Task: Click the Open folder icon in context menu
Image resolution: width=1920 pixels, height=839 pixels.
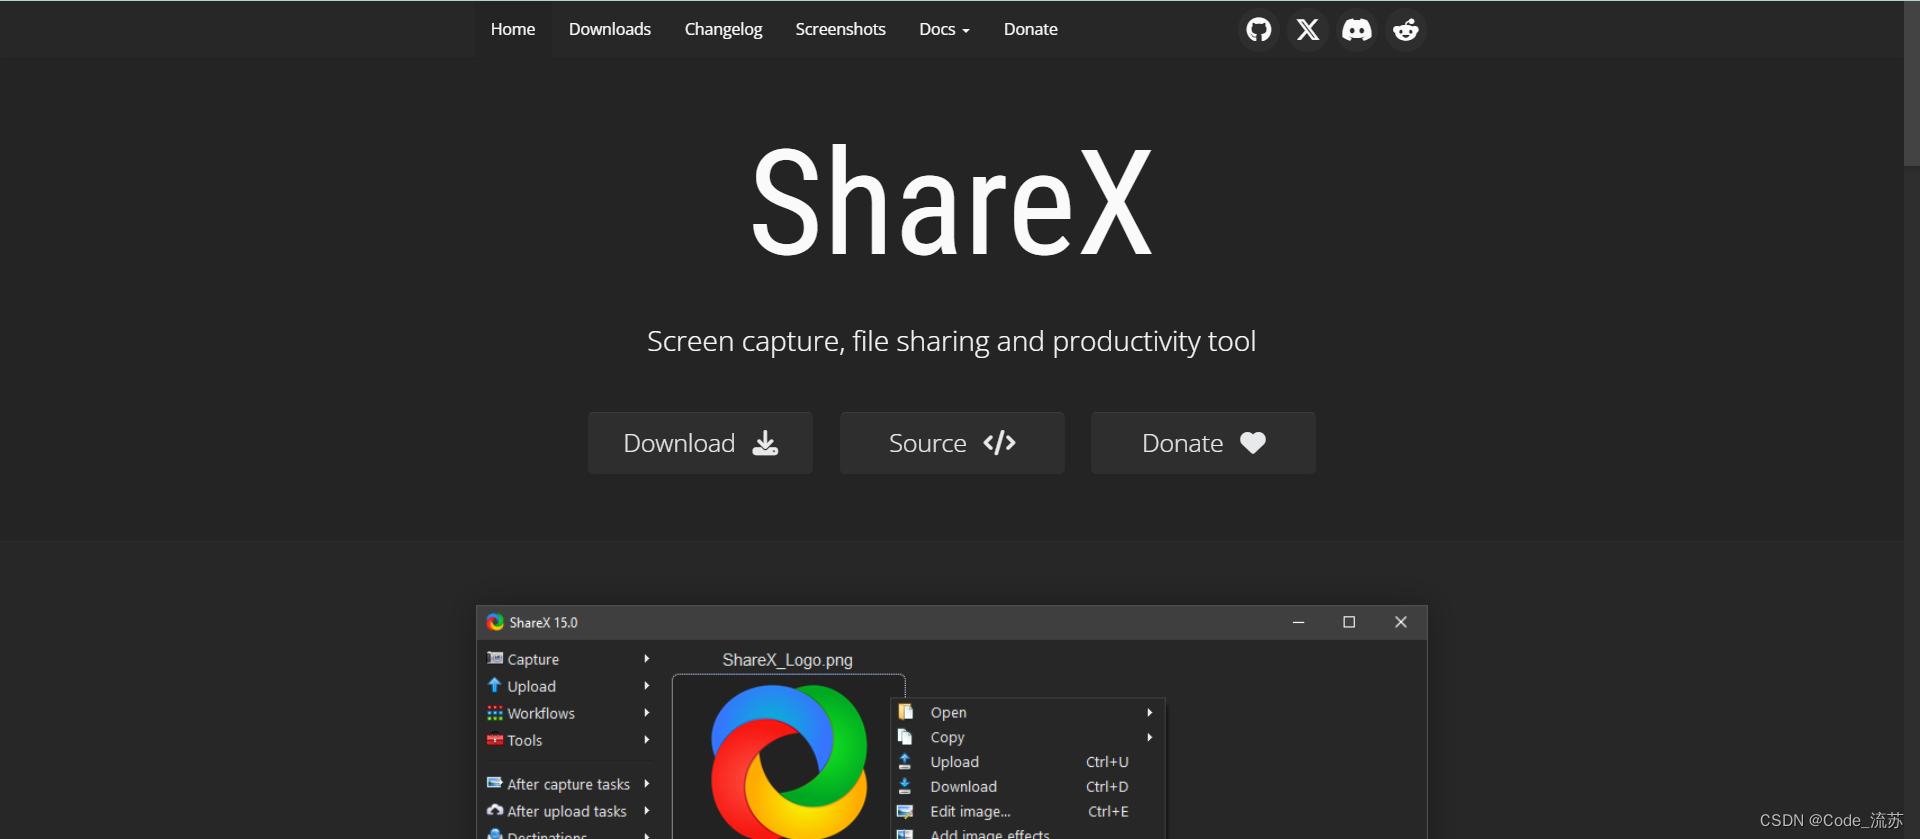Action: pyautogui.click(x=905, y=712)
